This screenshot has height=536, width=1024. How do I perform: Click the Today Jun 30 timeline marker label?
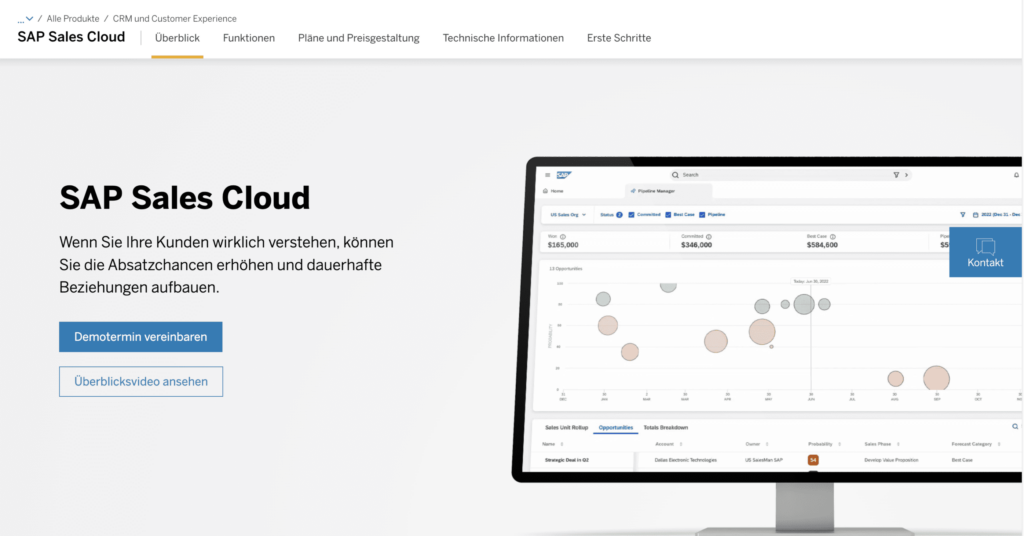point(811,281)
